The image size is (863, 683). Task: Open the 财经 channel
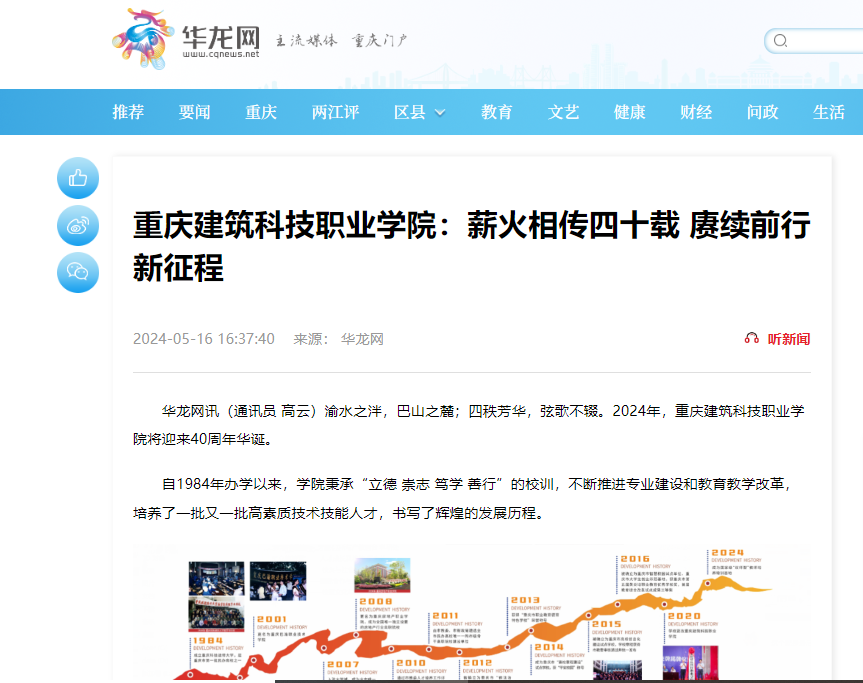point(696,112)
